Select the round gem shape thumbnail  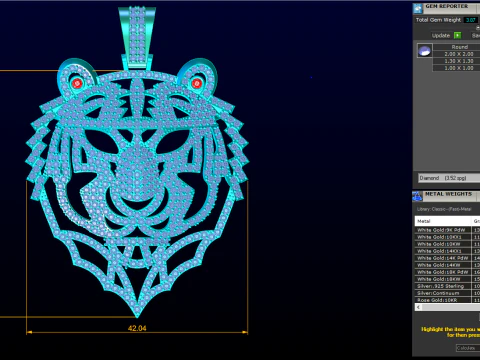(x=425, y=51)
